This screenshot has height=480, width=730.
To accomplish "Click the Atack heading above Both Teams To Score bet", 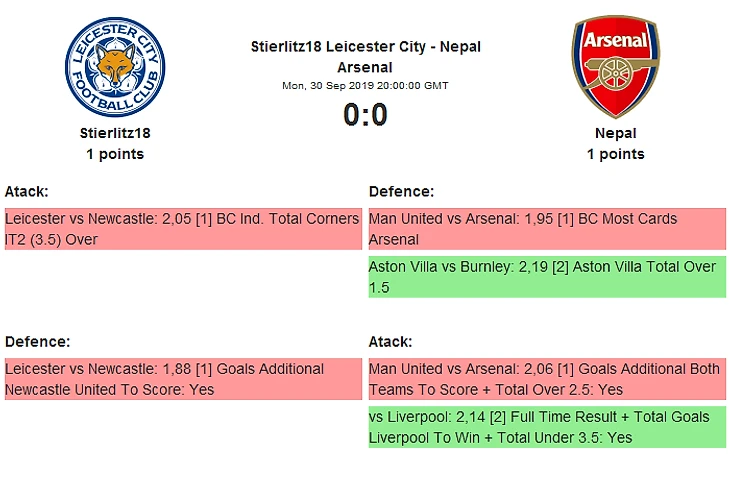I will pos(391,341).
